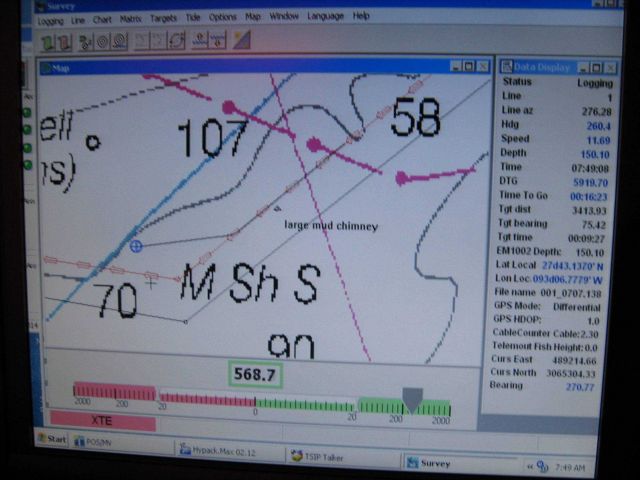Click the 568.7 cross-track value box
The height and width of the screenshot is (480, 640).
coord(255,374)
